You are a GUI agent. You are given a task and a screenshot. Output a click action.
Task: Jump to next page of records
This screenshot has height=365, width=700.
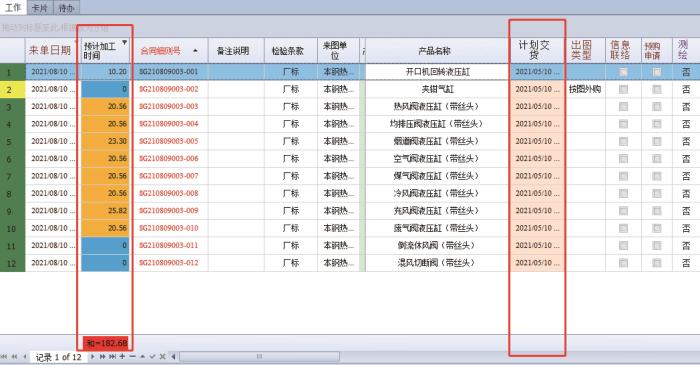point(102,357)
